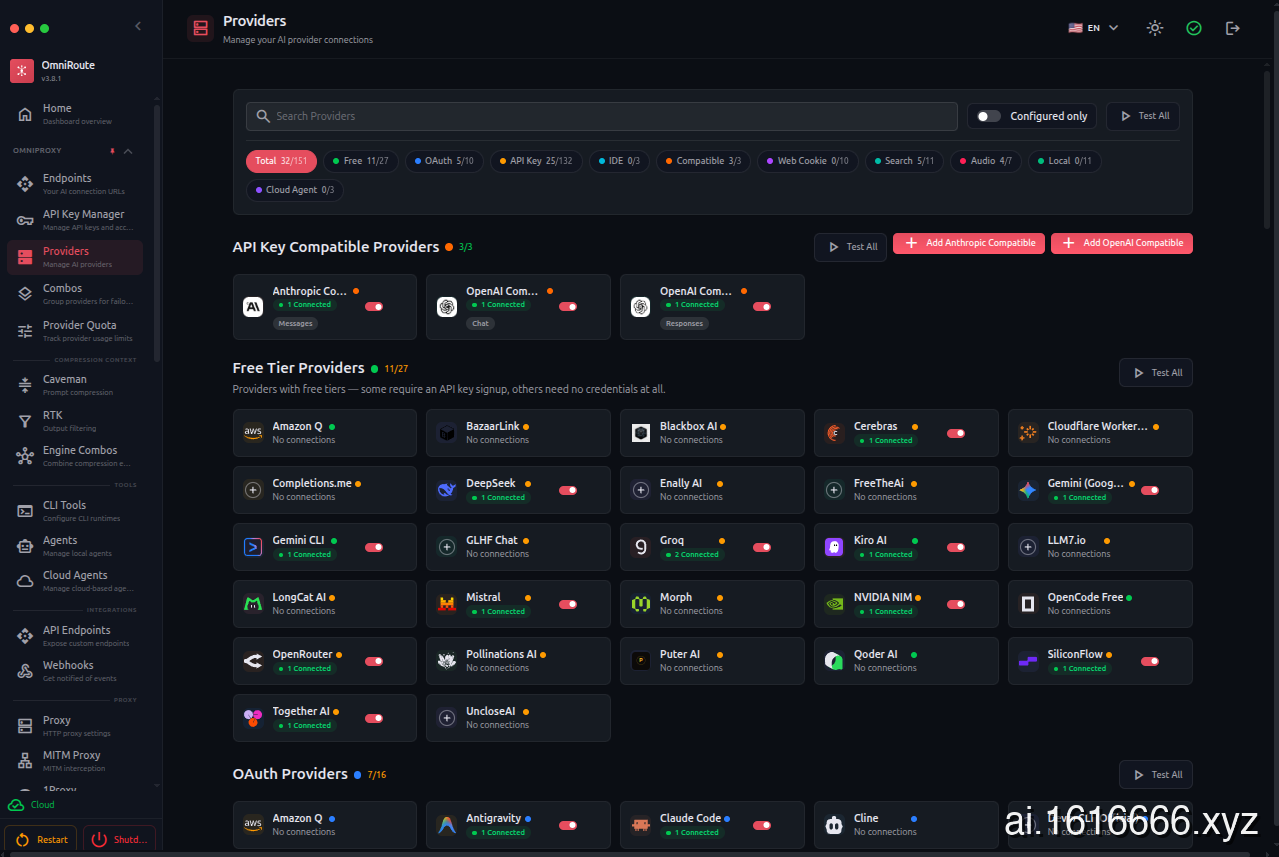The image size is (1279, 857).
Task: Open API Key Manager in sidebar
Action: [75, 220]
